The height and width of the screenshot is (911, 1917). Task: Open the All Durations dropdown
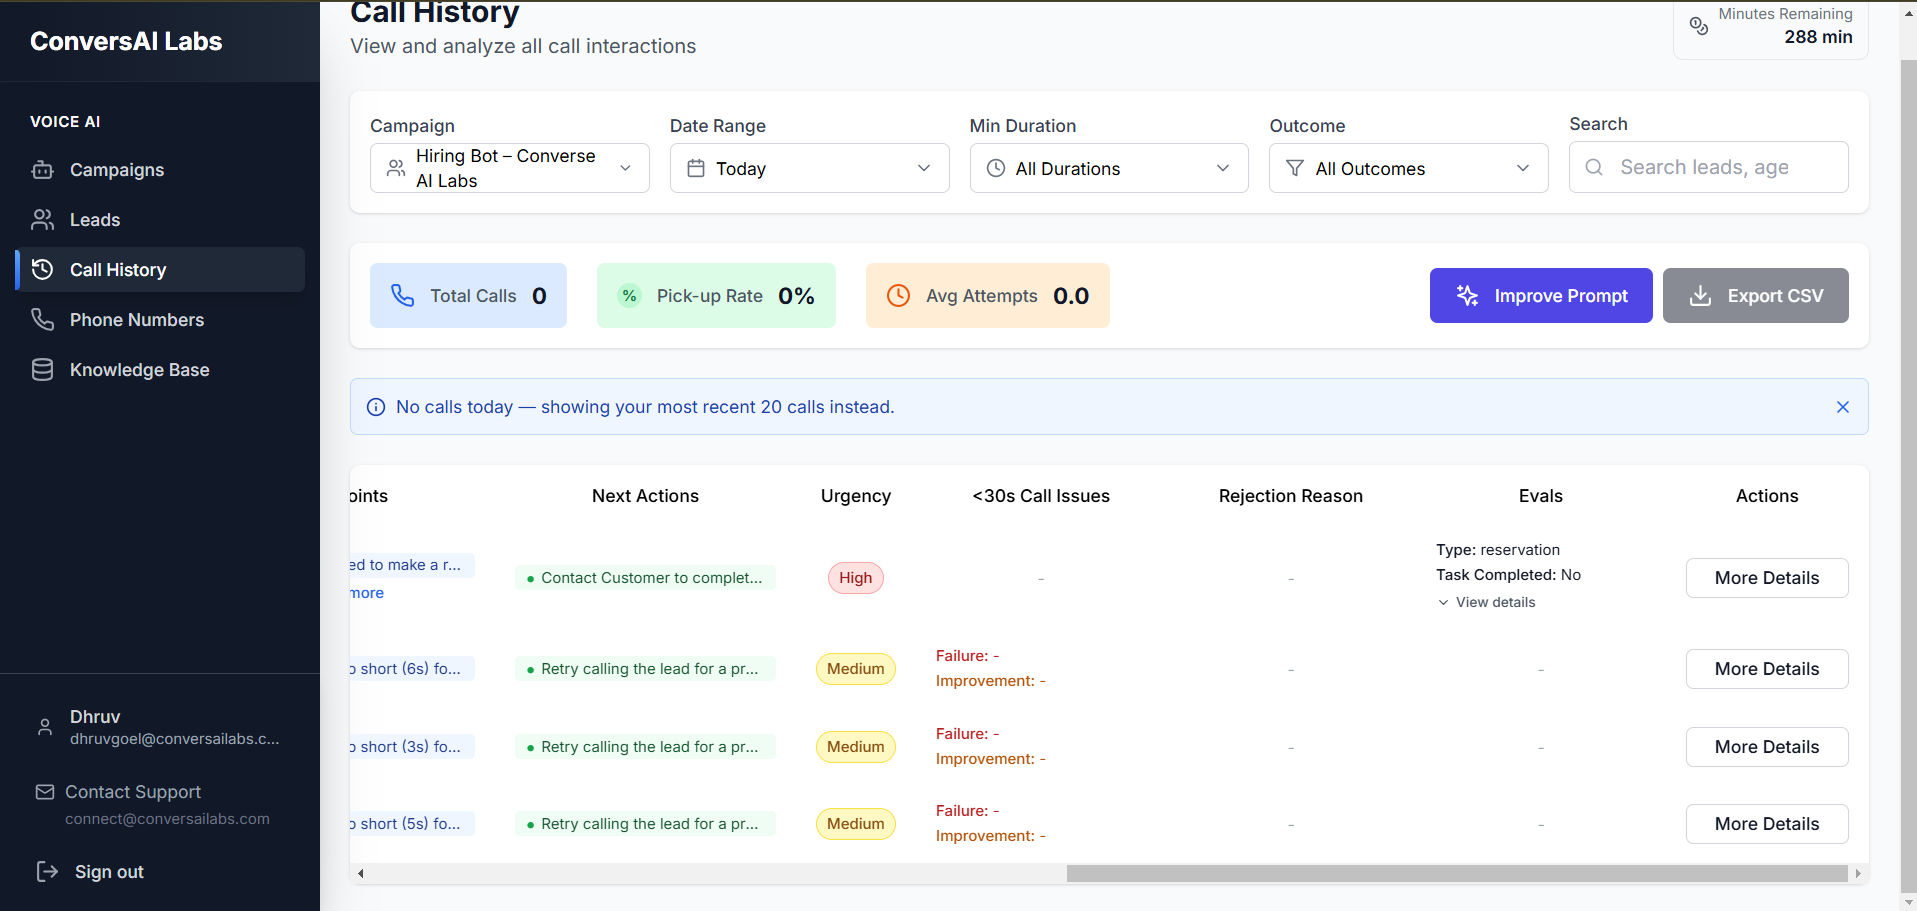click(1109, 168)
